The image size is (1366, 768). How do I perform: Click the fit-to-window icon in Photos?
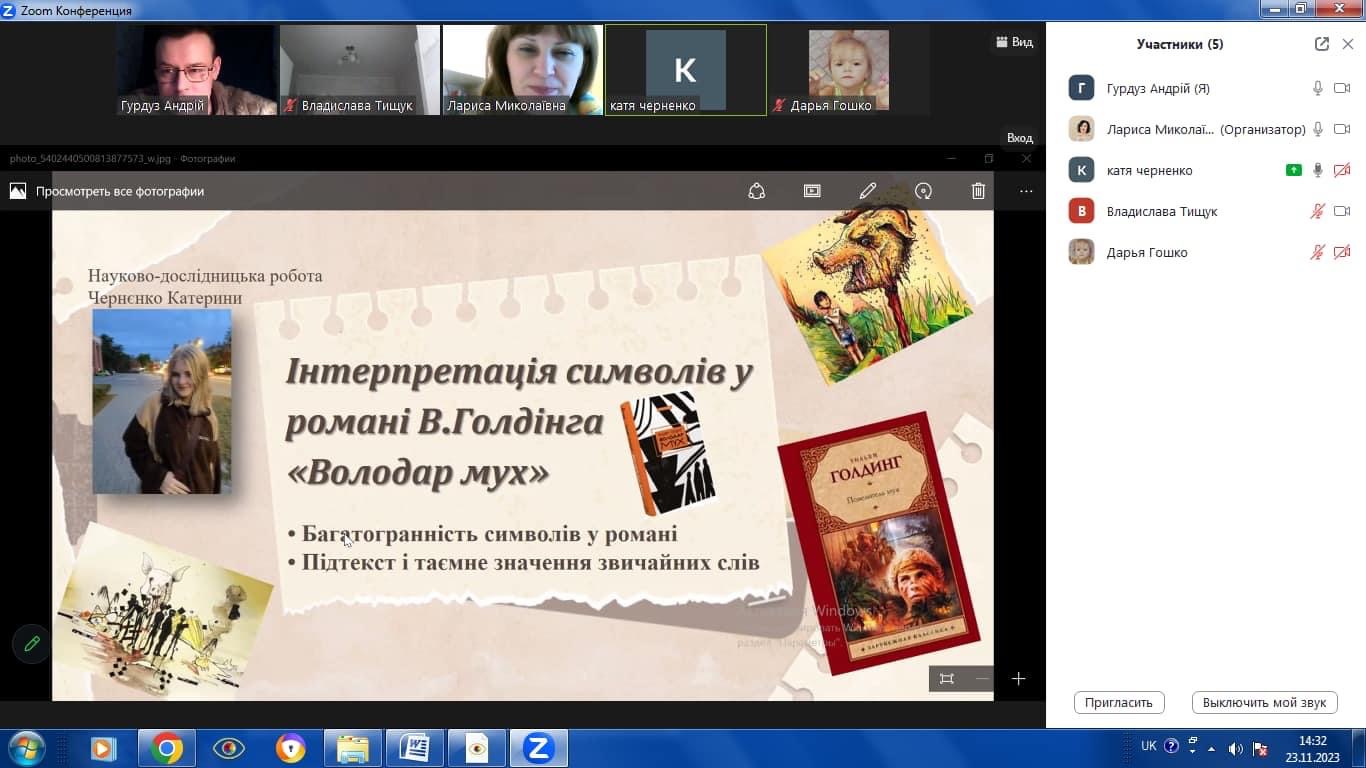(x=946, y=679)
